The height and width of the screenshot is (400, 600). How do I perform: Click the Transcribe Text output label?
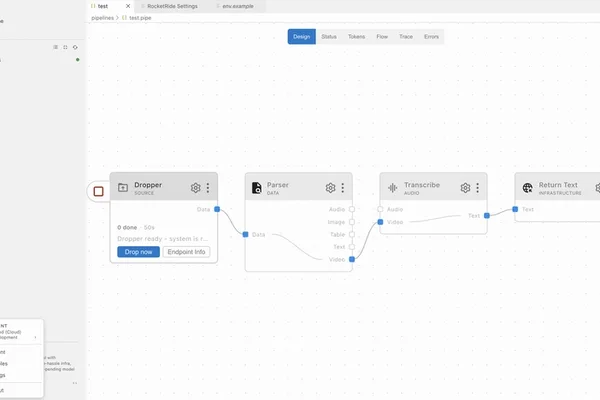(x=474, y=216)
